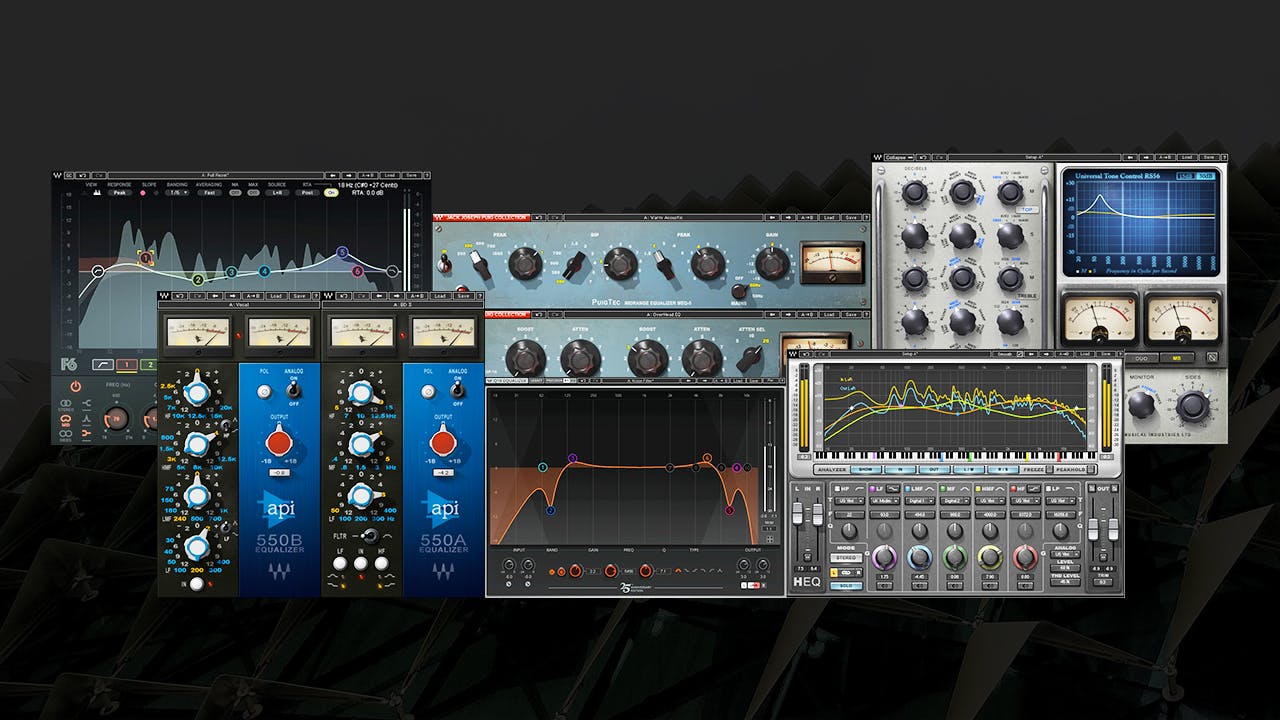Open the H-EQ HP filter type dropdown
The image size is (1280, 720).
pos(849,501)
